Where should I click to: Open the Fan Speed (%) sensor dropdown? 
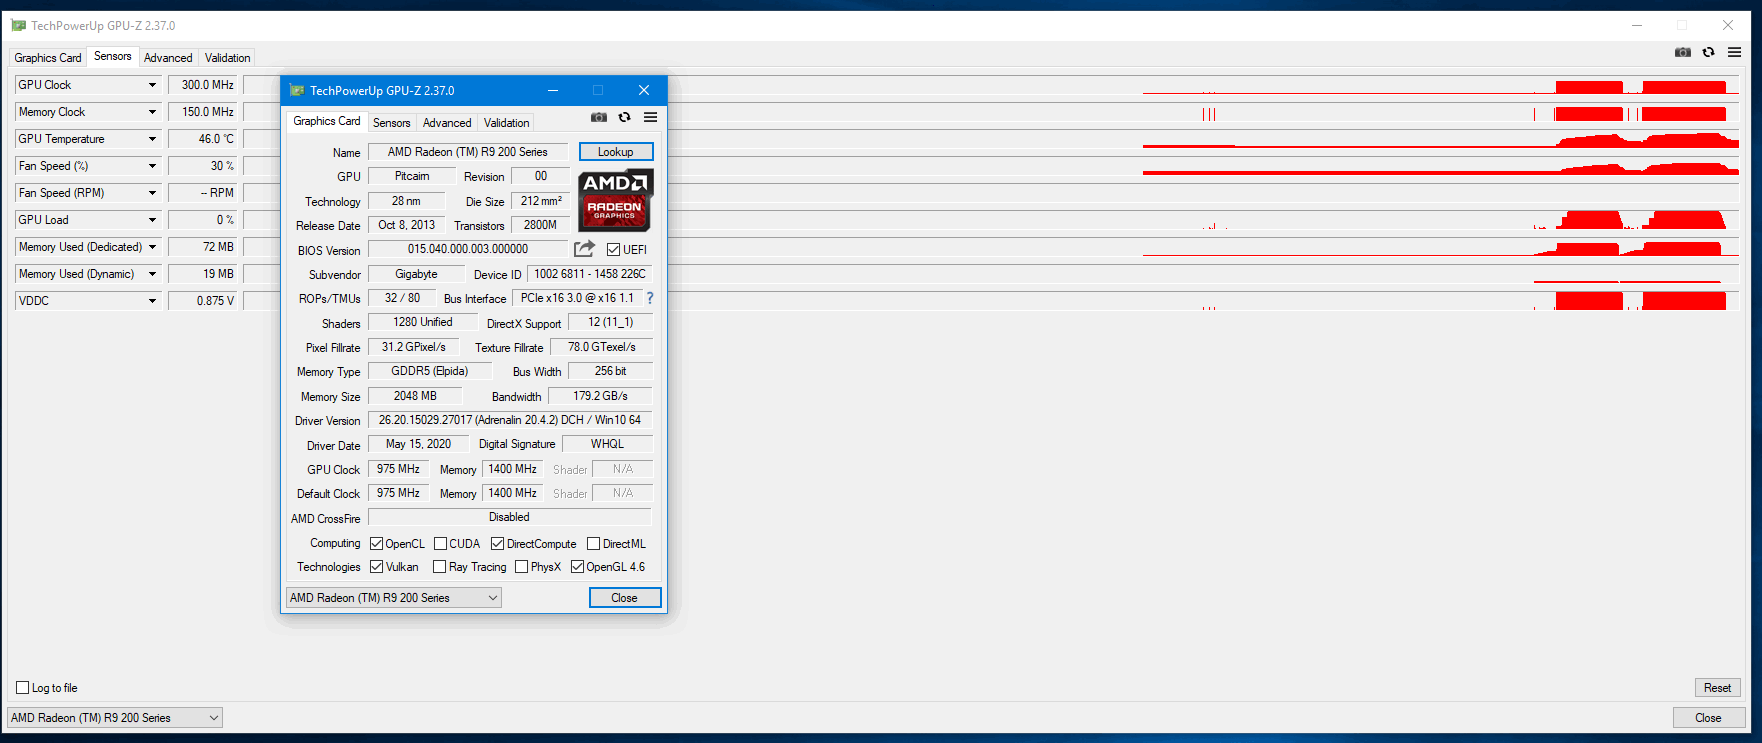(x=152, y=166)
